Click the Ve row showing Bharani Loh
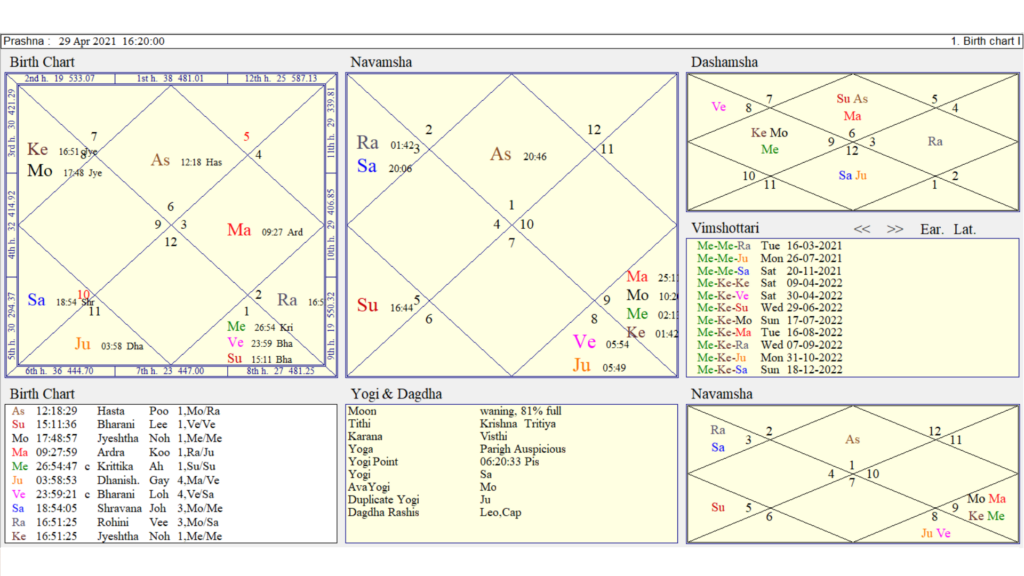The height and width of the screenshot is (576, 1024). click(112, 494)
